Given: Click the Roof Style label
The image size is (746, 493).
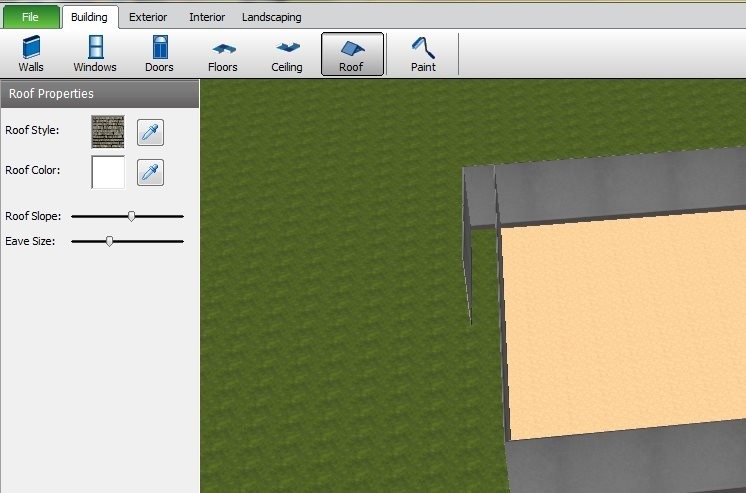Looking at the screenshot, I should (x=32, y=130).
